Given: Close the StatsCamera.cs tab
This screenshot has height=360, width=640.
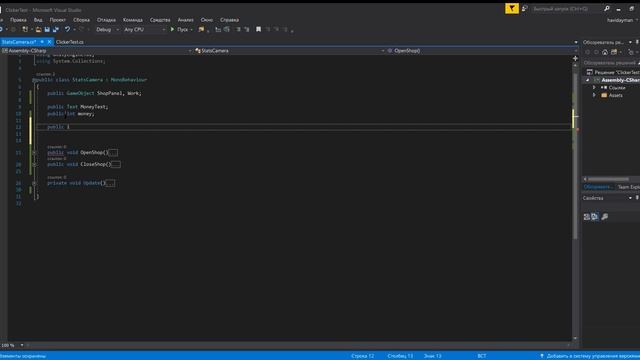Looking at the screenshot, I should 49,42.
